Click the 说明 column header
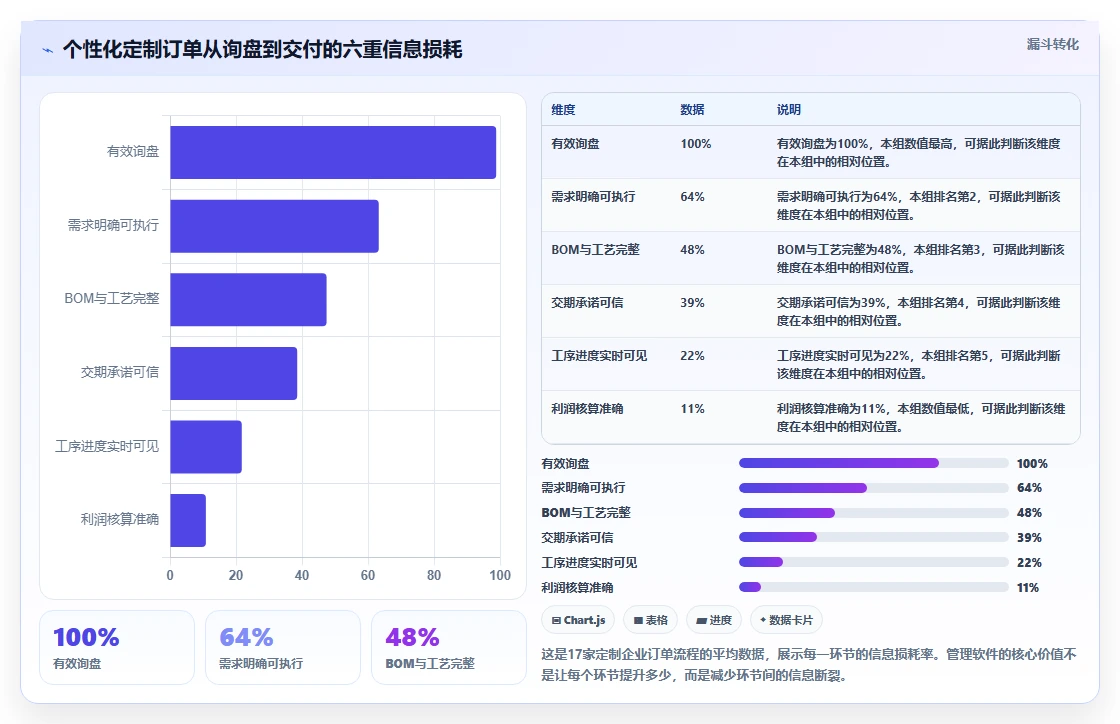 point(789,109)
